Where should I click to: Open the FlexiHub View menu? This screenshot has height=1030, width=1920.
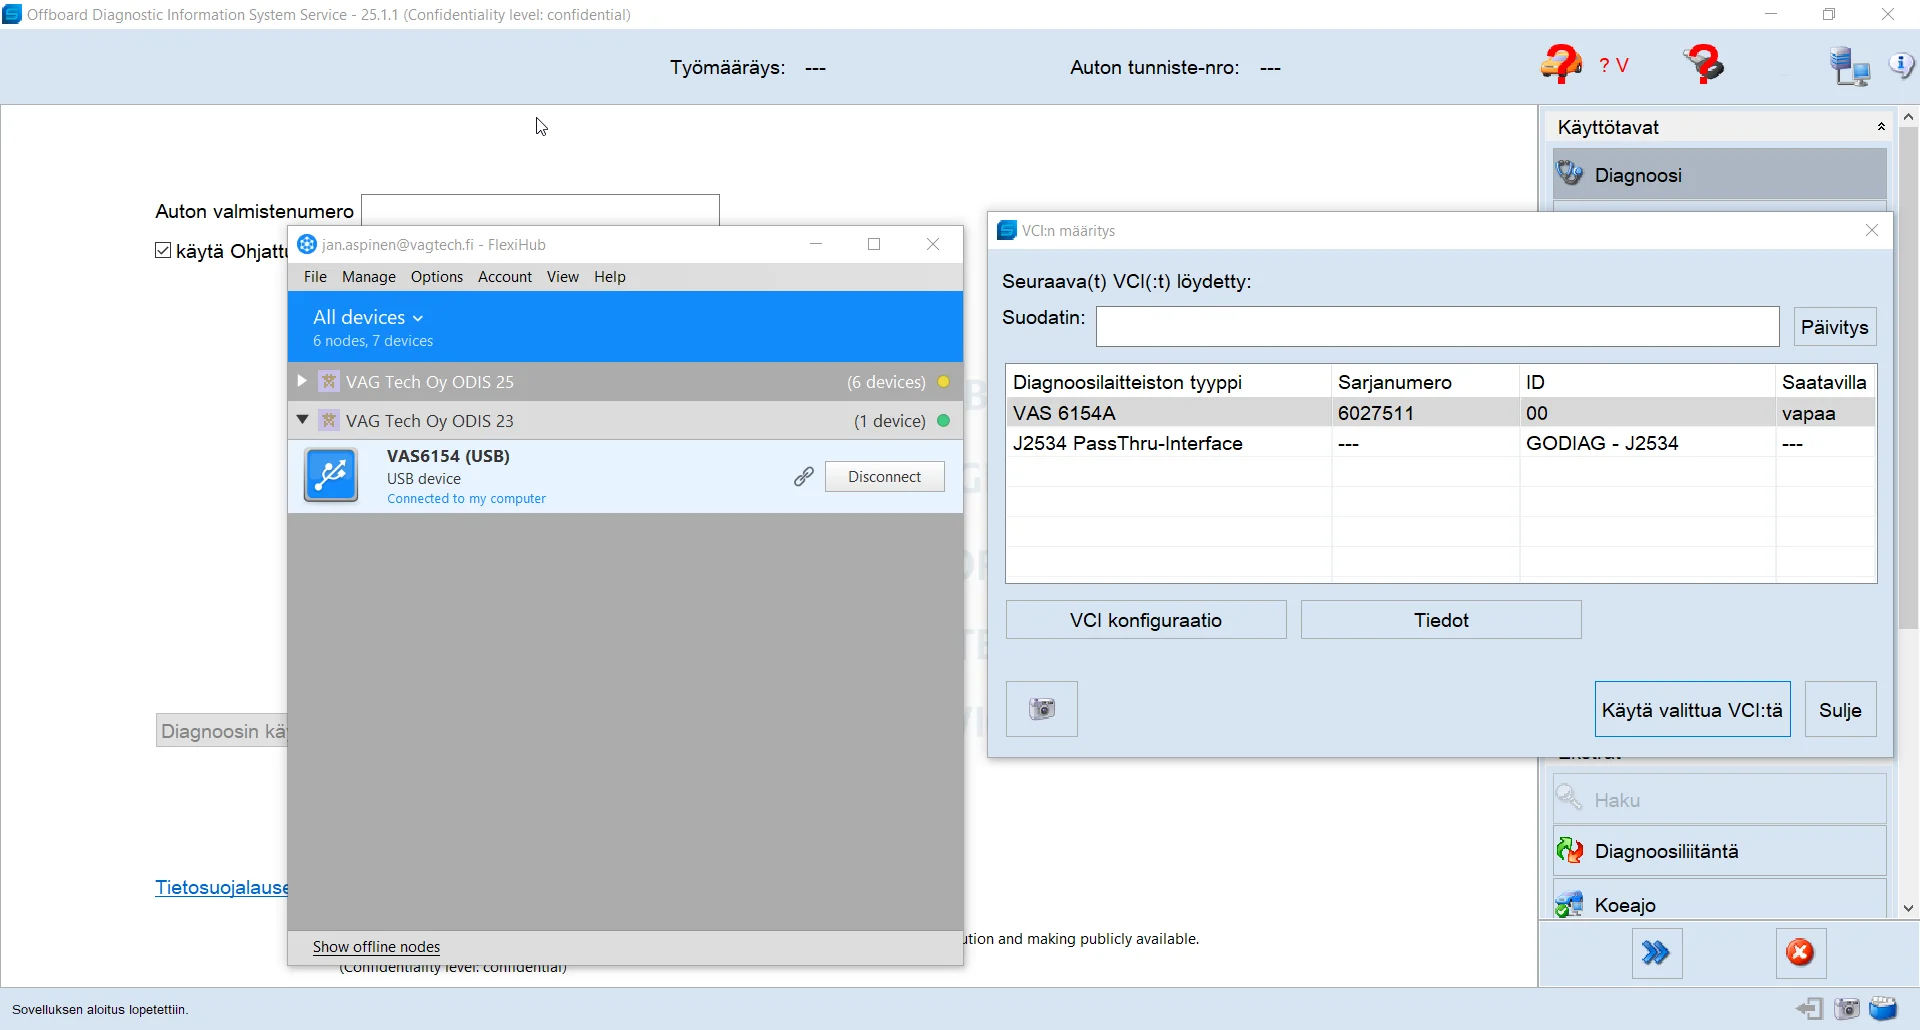tap(563, 276)
